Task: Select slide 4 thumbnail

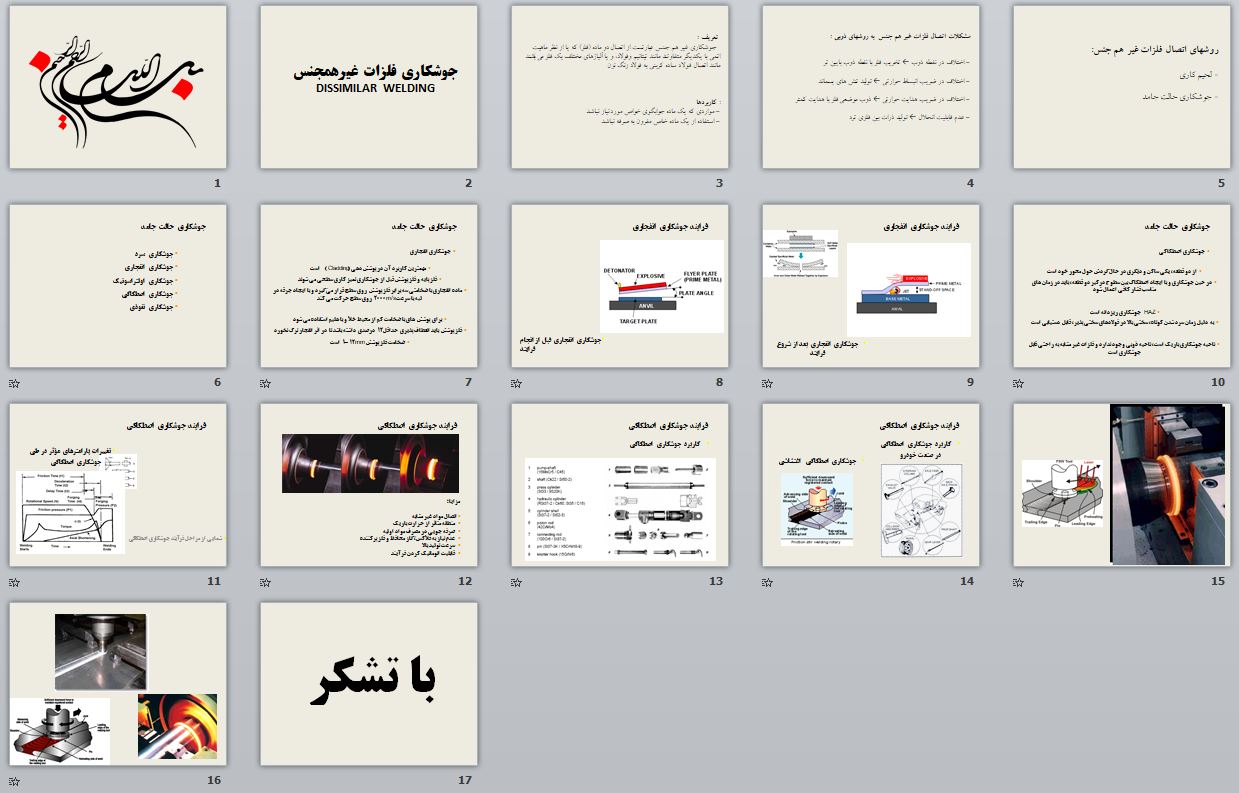Action: coord(871,87)
